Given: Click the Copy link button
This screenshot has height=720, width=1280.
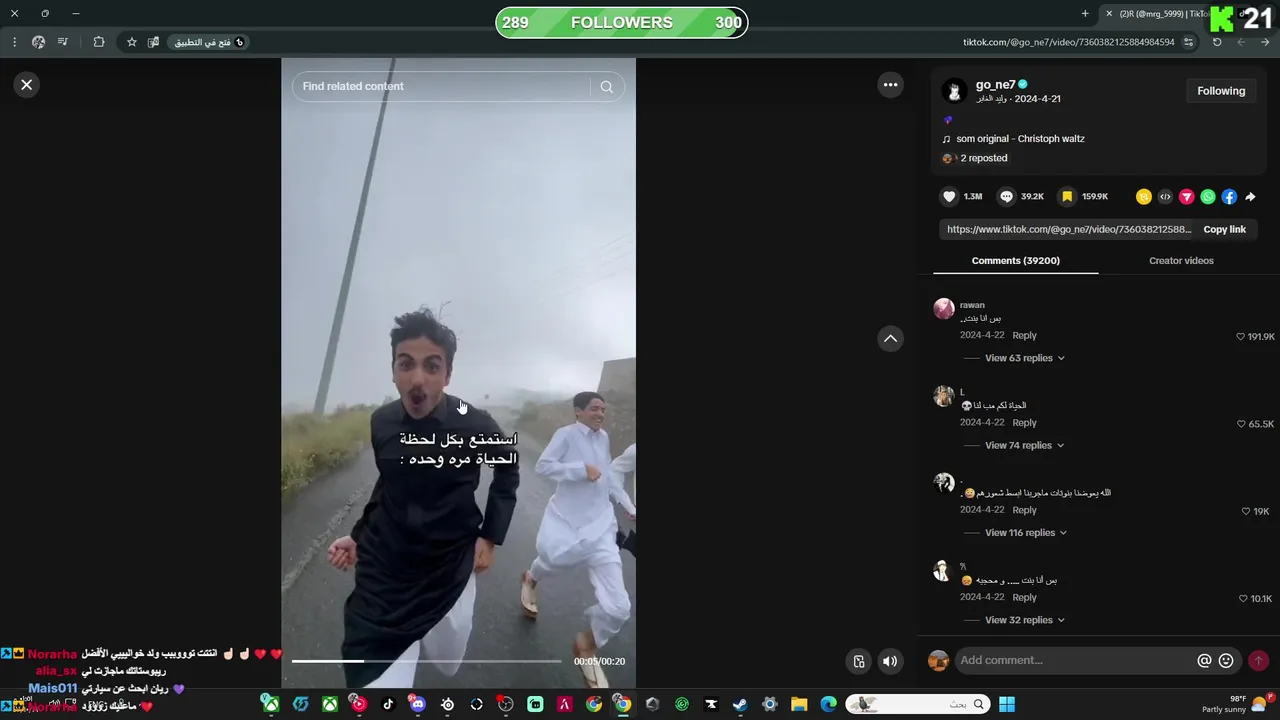Looking at the screenshot, I should click(x=1224, y=229).
